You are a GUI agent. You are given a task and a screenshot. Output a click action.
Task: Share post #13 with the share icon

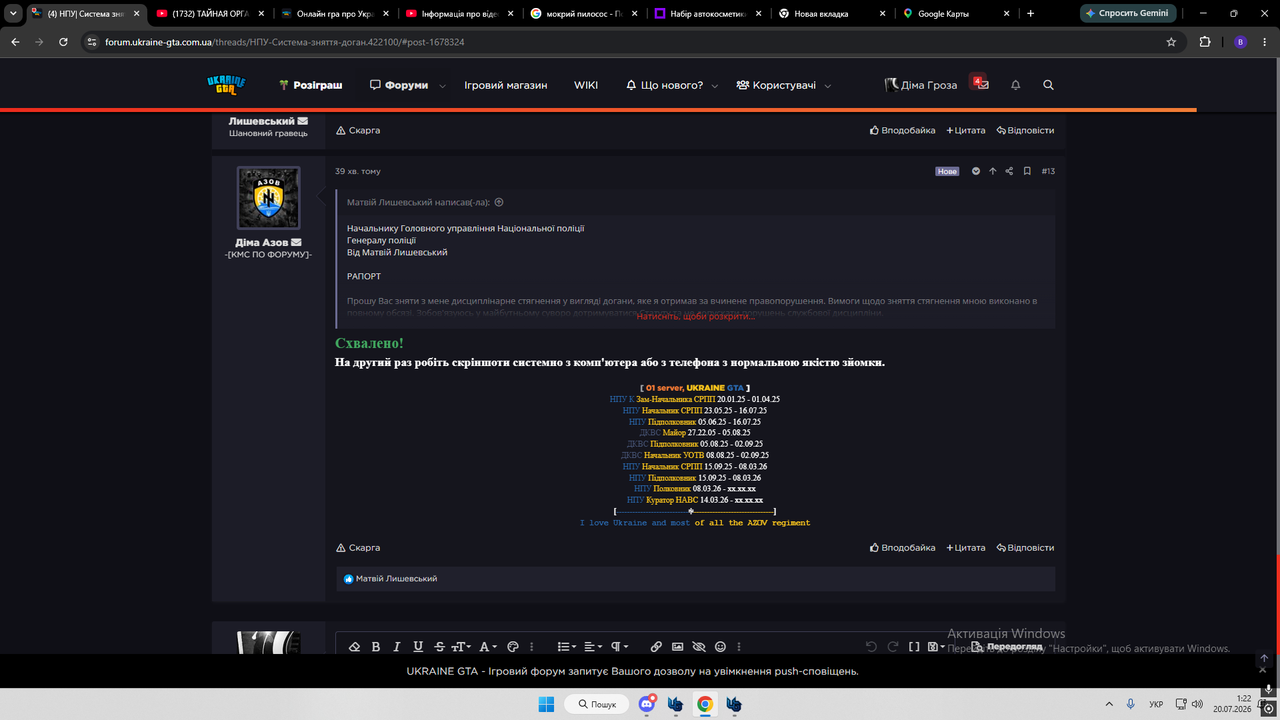(1009, 171)
